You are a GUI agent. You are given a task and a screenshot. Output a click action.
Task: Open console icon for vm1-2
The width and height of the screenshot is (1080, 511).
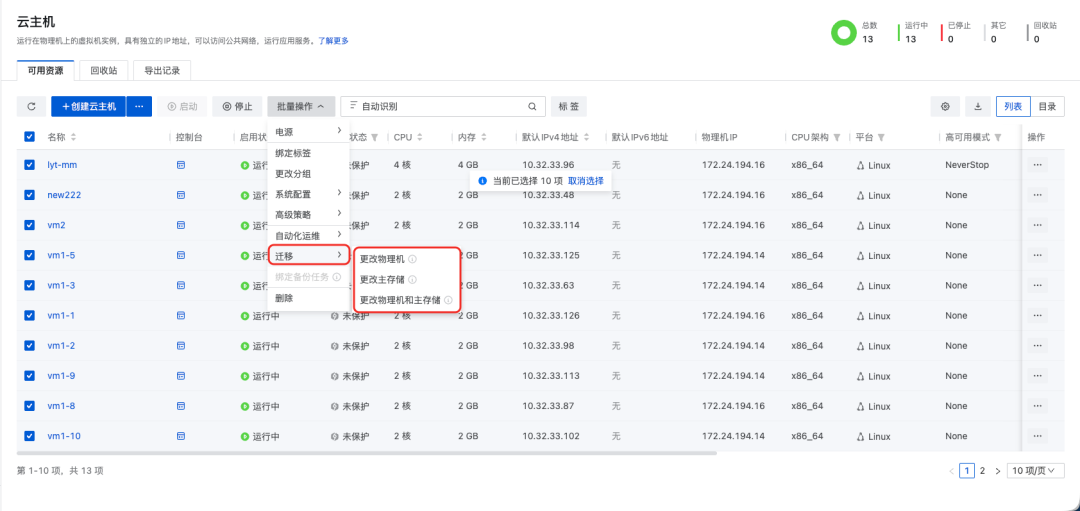tap(180, 346)
